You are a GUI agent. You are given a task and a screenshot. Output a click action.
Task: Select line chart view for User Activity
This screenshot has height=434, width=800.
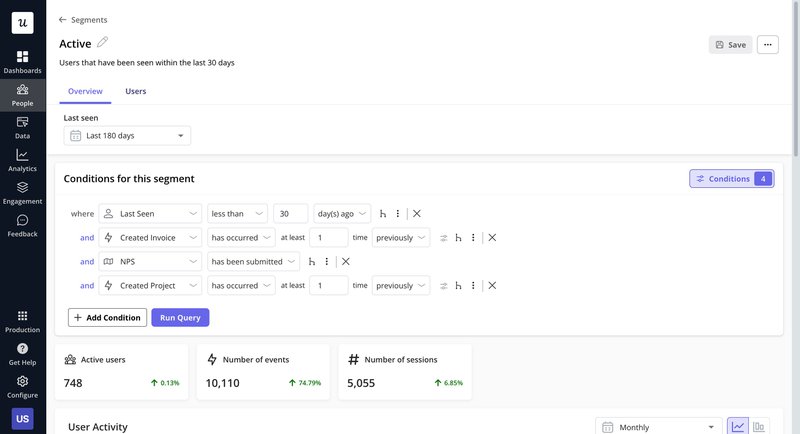738,427
